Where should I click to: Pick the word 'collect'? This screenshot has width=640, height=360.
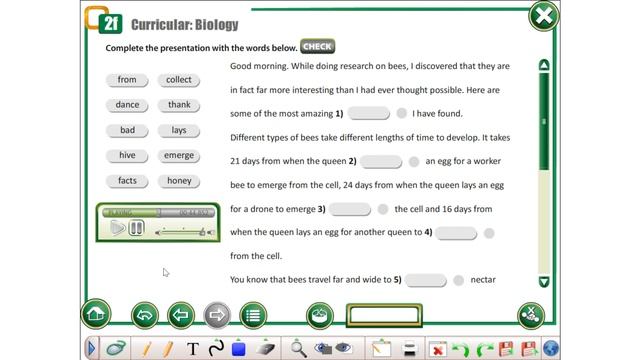click(x=179, y=80)
